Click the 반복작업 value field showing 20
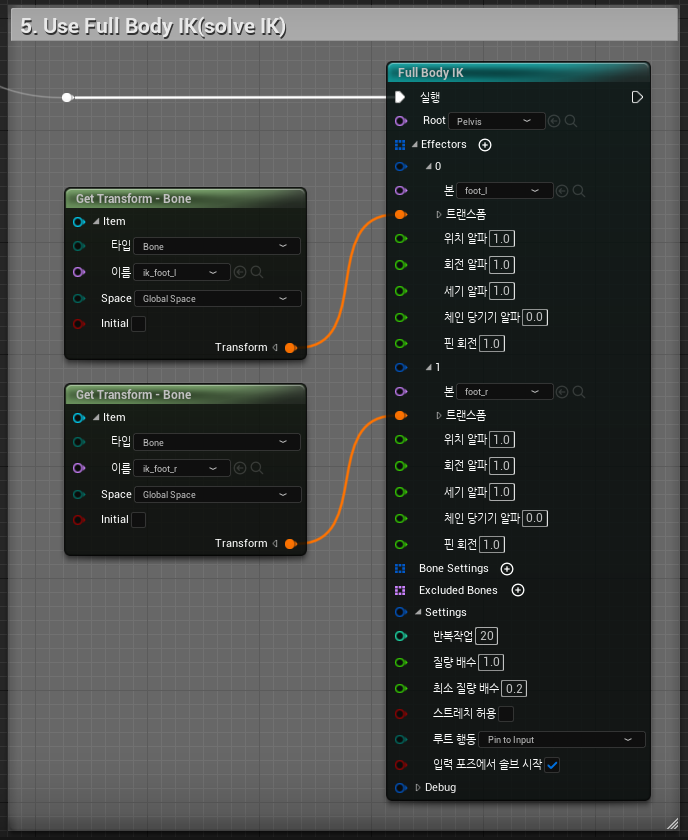The width and height of the screenshot is (688, 840). click(487, 636)
